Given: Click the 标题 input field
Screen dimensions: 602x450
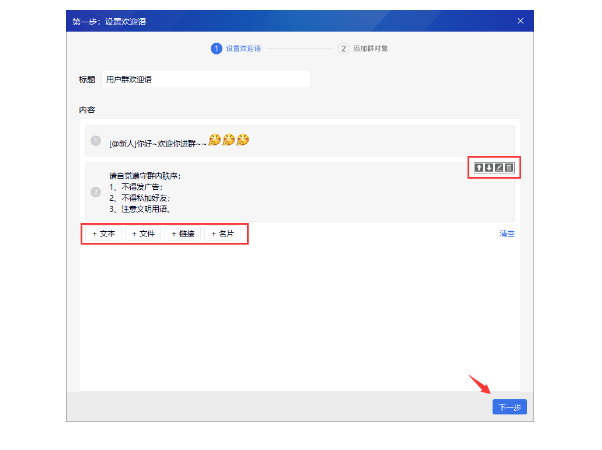Looking at the screenshot, I should pos(206,79).
